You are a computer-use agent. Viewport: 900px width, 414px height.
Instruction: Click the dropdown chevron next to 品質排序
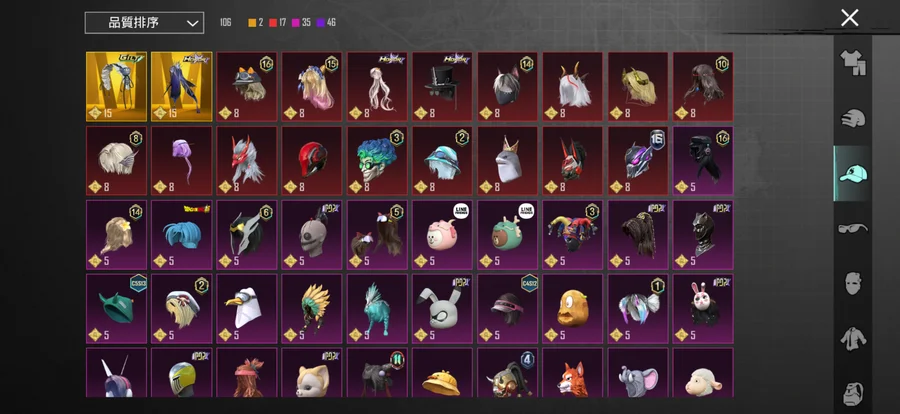pyautogui.click(x=193, y=24)
